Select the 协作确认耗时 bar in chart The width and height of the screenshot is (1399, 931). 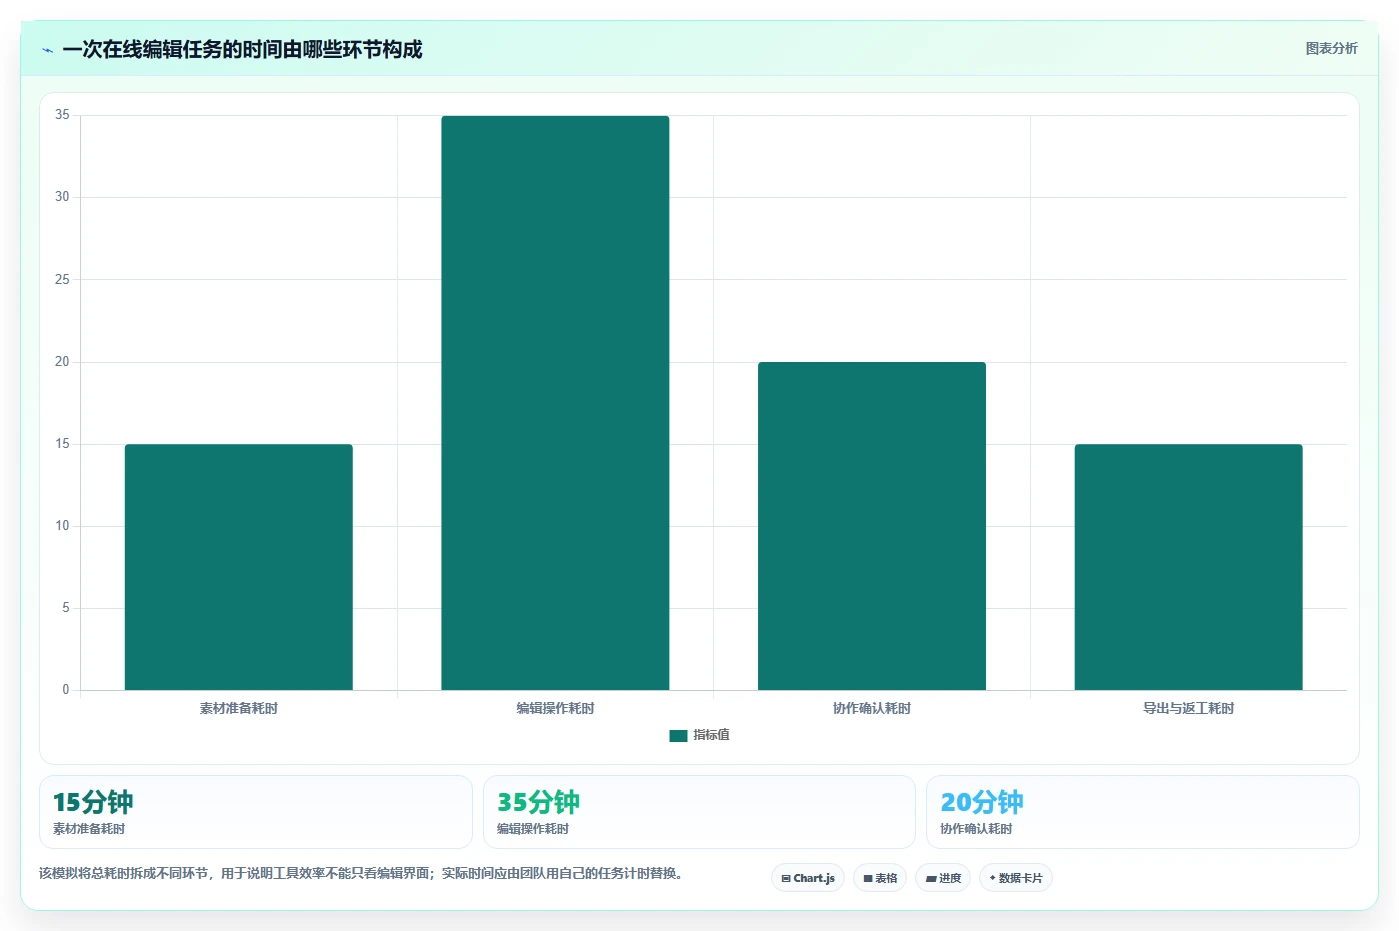pos(872,526)
